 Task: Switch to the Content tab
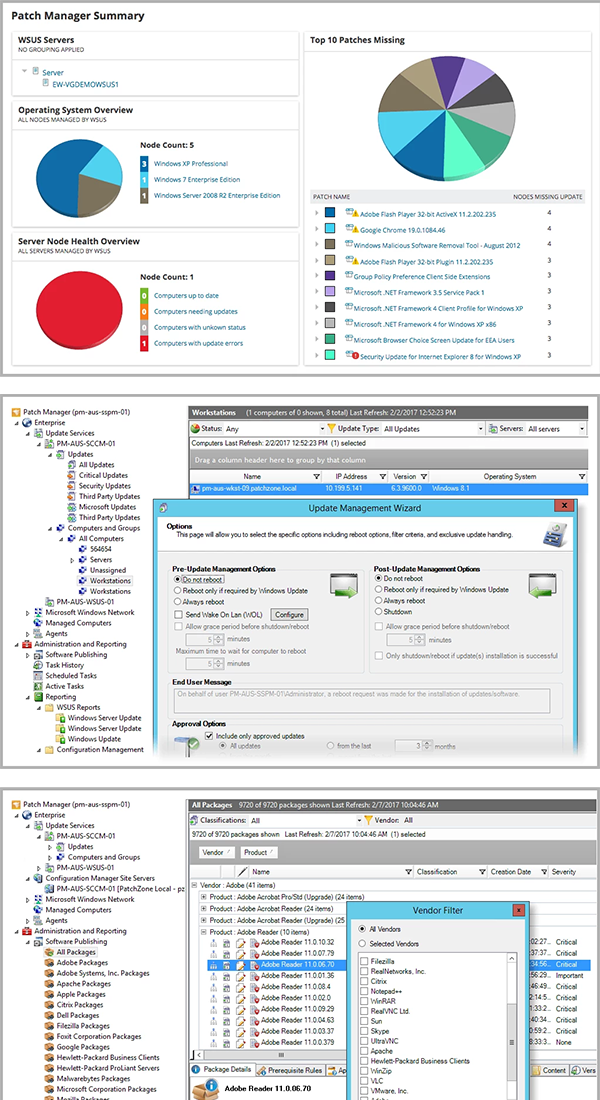point(549,1071)
